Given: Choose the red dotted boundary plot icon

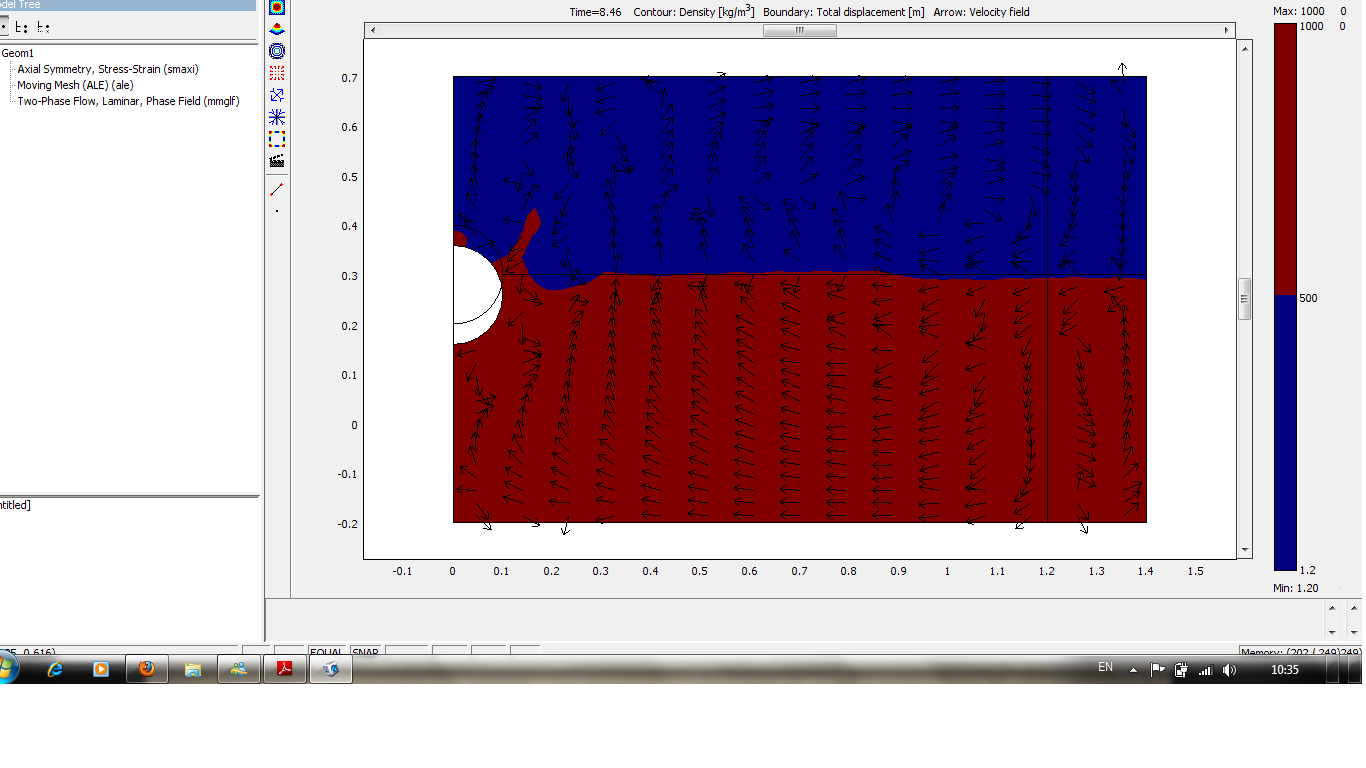Looking at the screenshot, I should pos(277,73).
